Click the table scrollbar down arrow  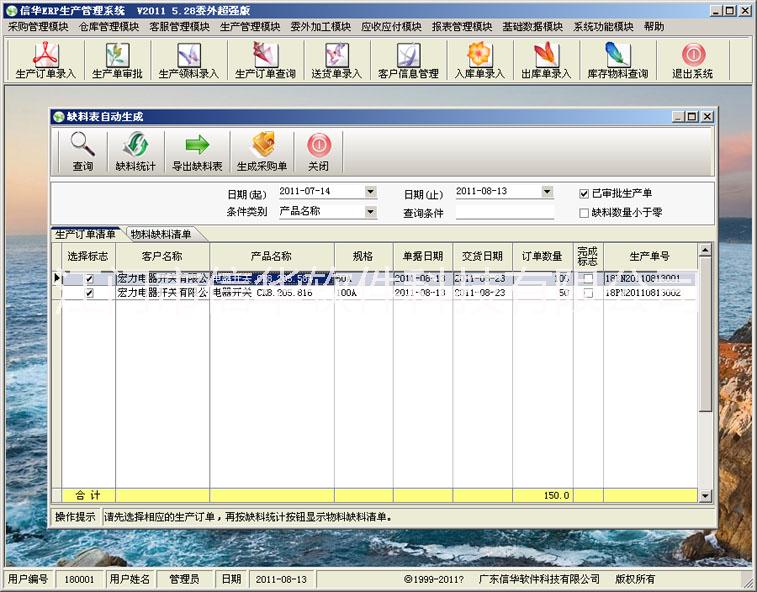[705, 495]
